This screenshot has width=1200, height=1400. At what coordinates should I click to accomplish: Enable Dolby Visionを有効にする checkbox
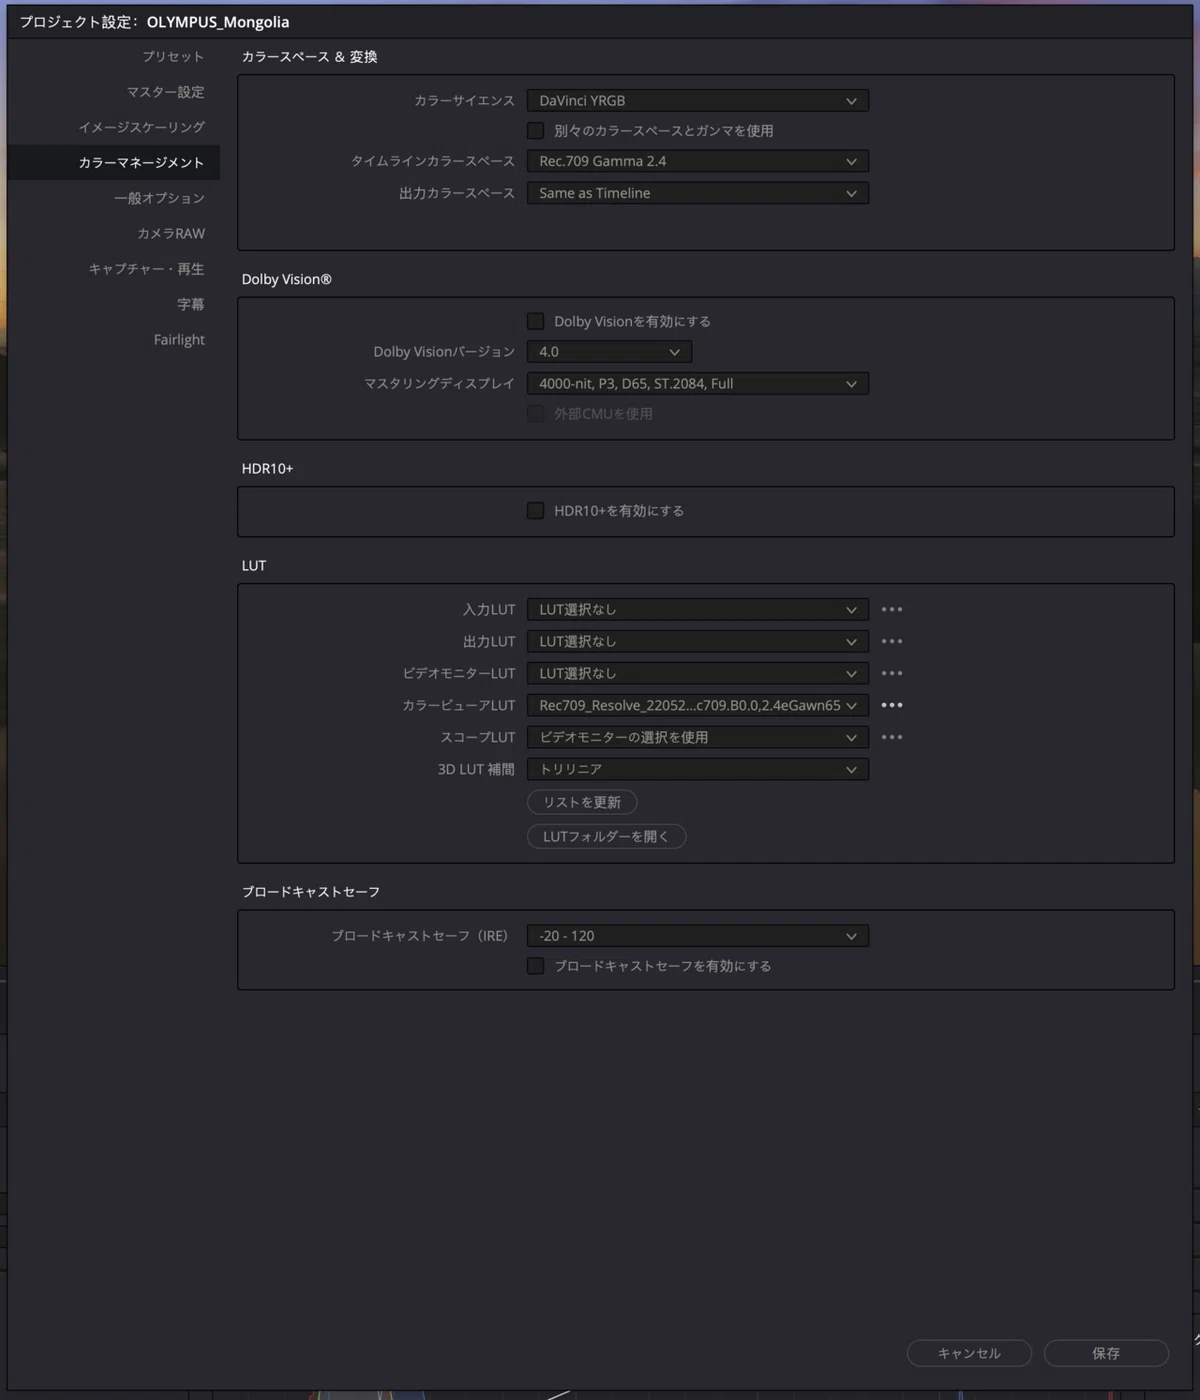[x=536, y=321]
